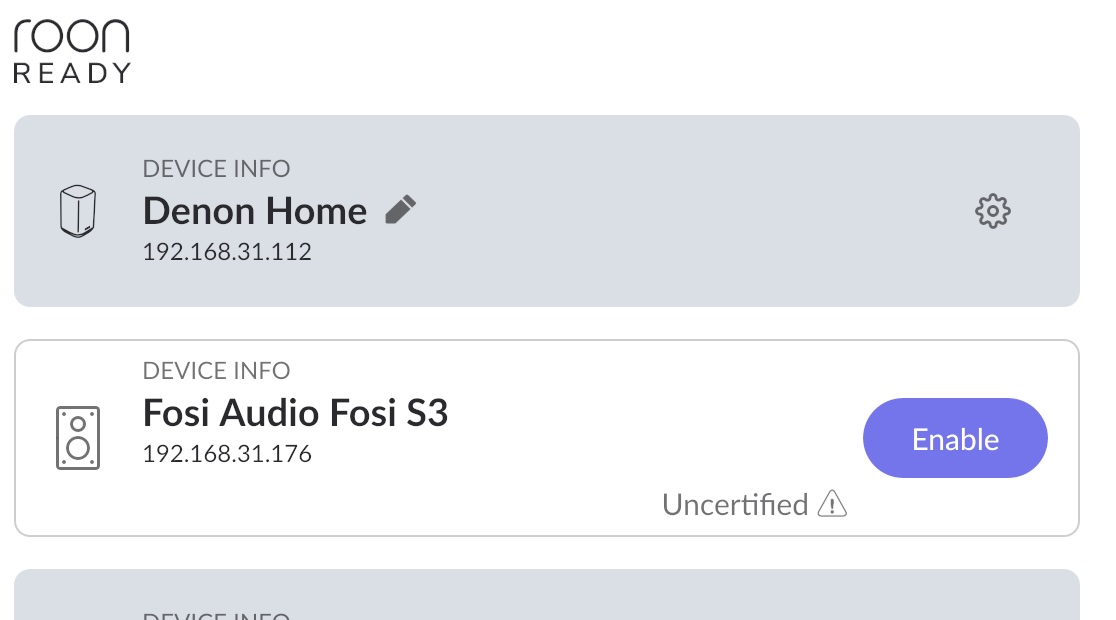The image size is (1116, 620).
Task: Click IP address 192.168.31.176
Action: [x=225, y=453]
